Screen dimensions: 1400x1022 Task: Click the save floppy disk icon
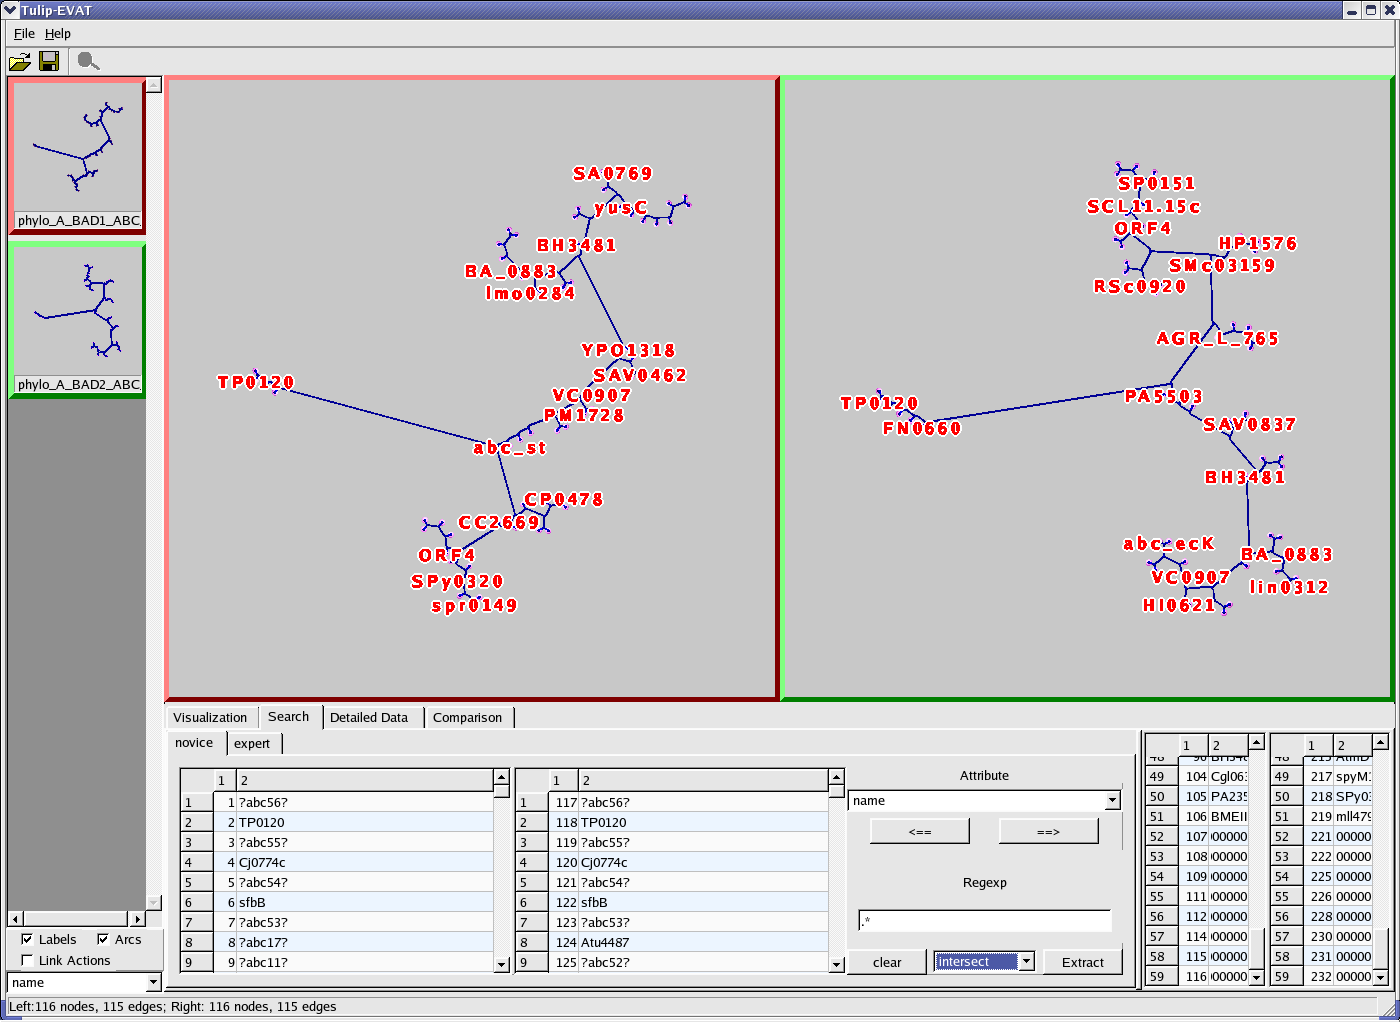coord(48,62)
